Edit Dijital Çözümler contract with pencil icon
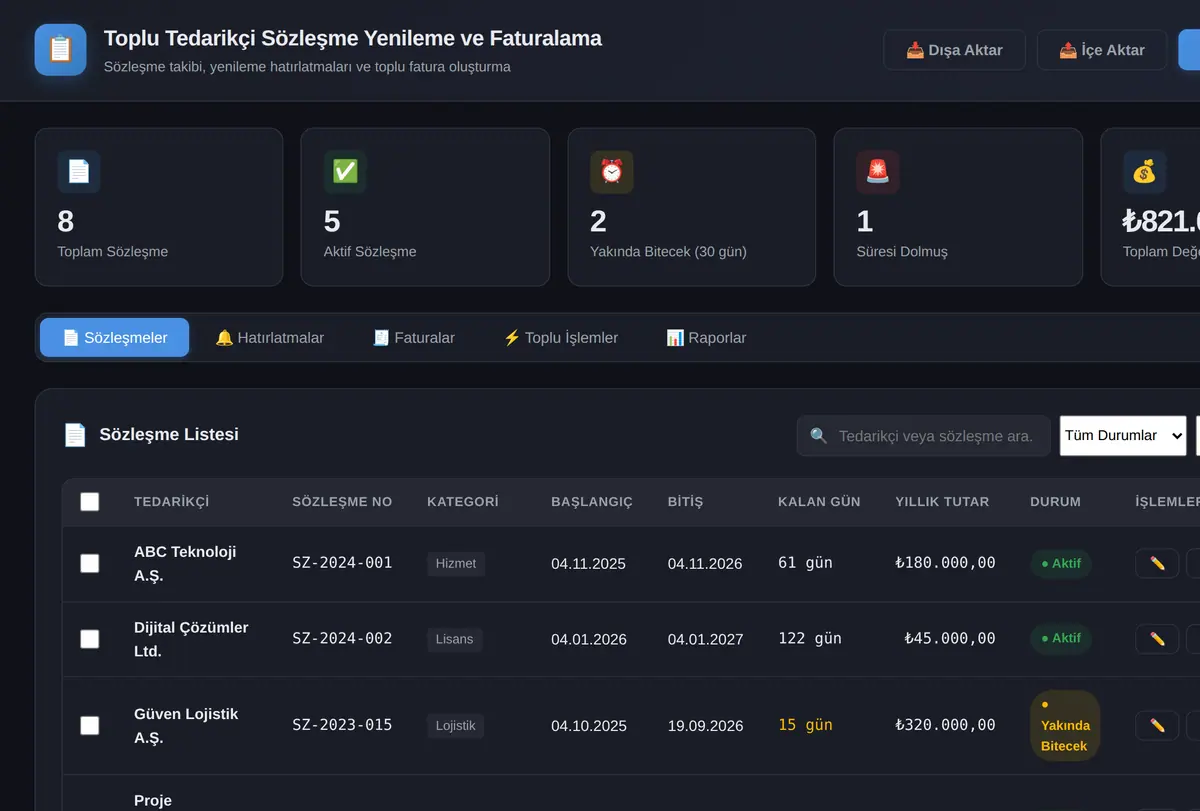 [1157, 639]
